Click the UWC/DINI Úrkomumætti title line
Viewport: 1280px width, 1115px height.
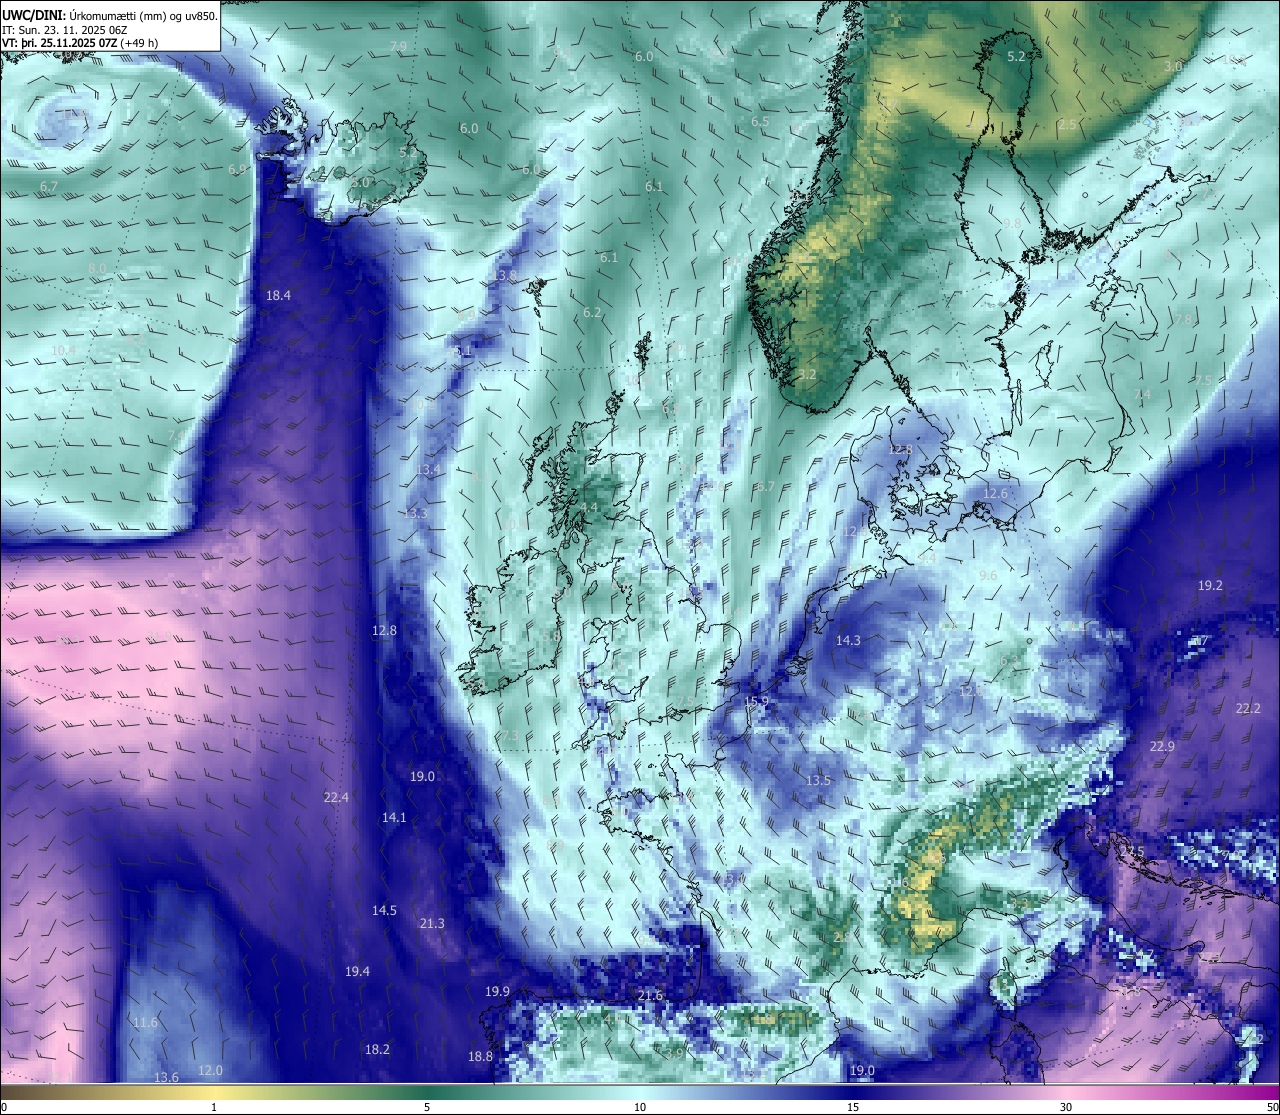tap(109, 16)
